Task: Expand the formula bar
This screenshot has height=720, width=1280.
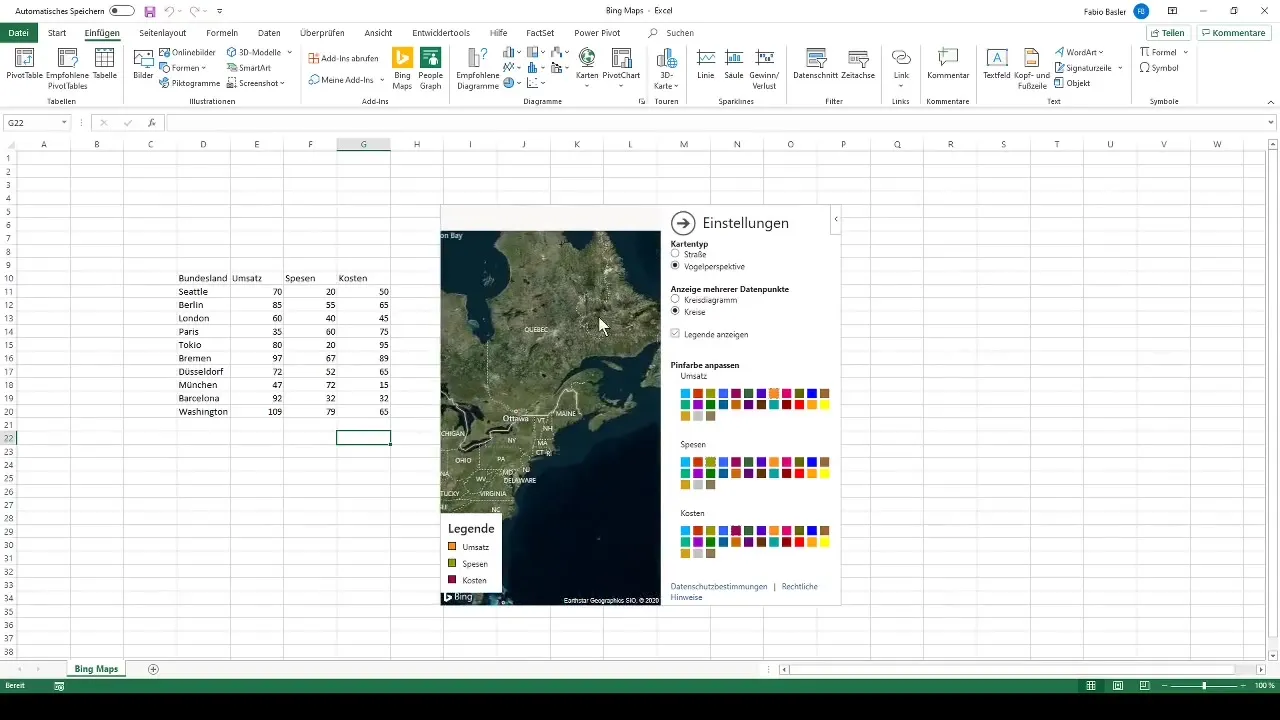Action: click(1271, 123)
